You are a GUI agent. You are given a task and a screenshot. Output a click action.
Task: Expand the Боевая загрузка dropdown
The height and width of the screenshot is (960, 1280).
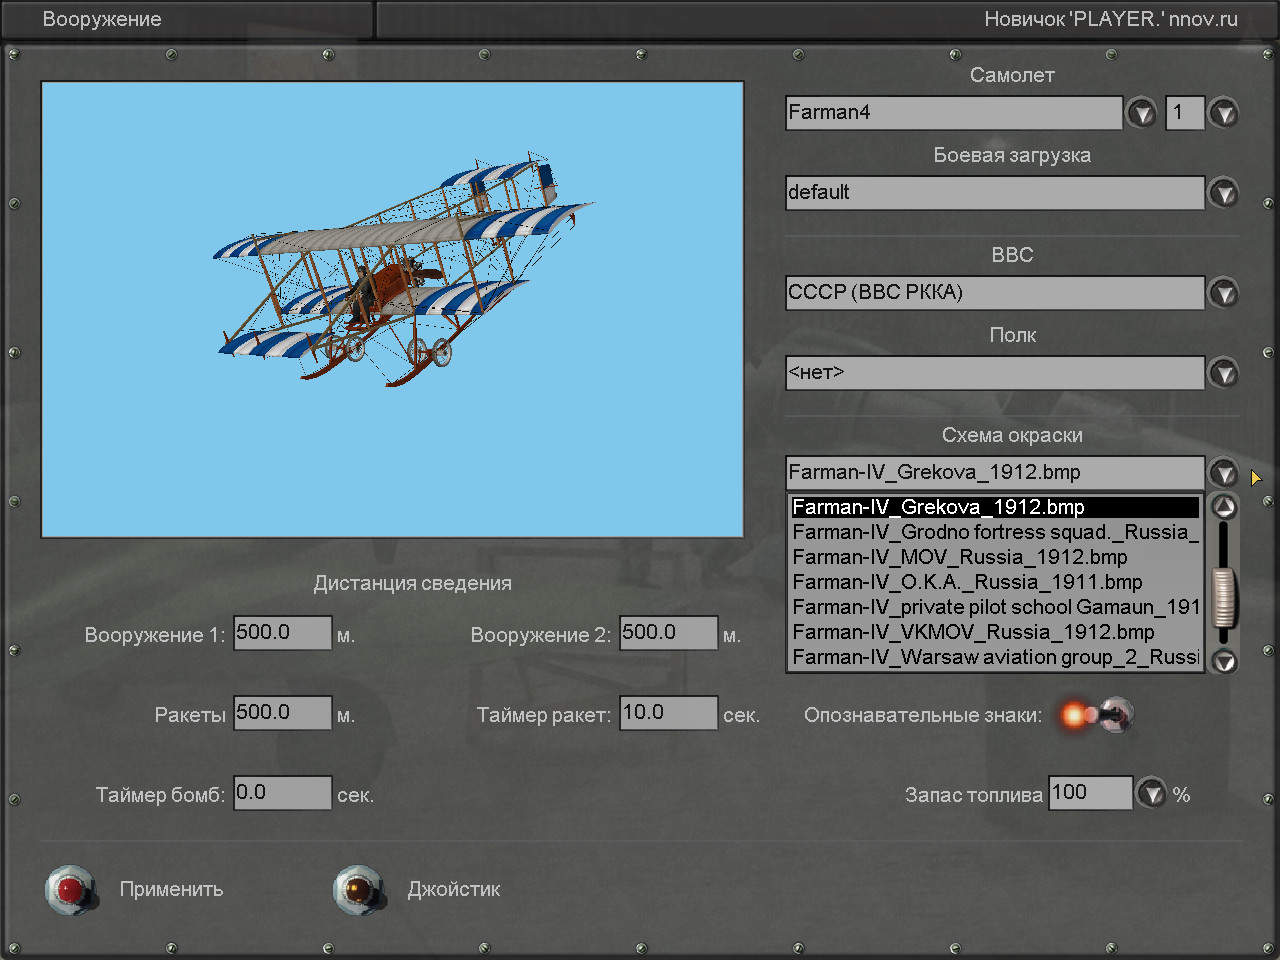(x=1224, y=193)
